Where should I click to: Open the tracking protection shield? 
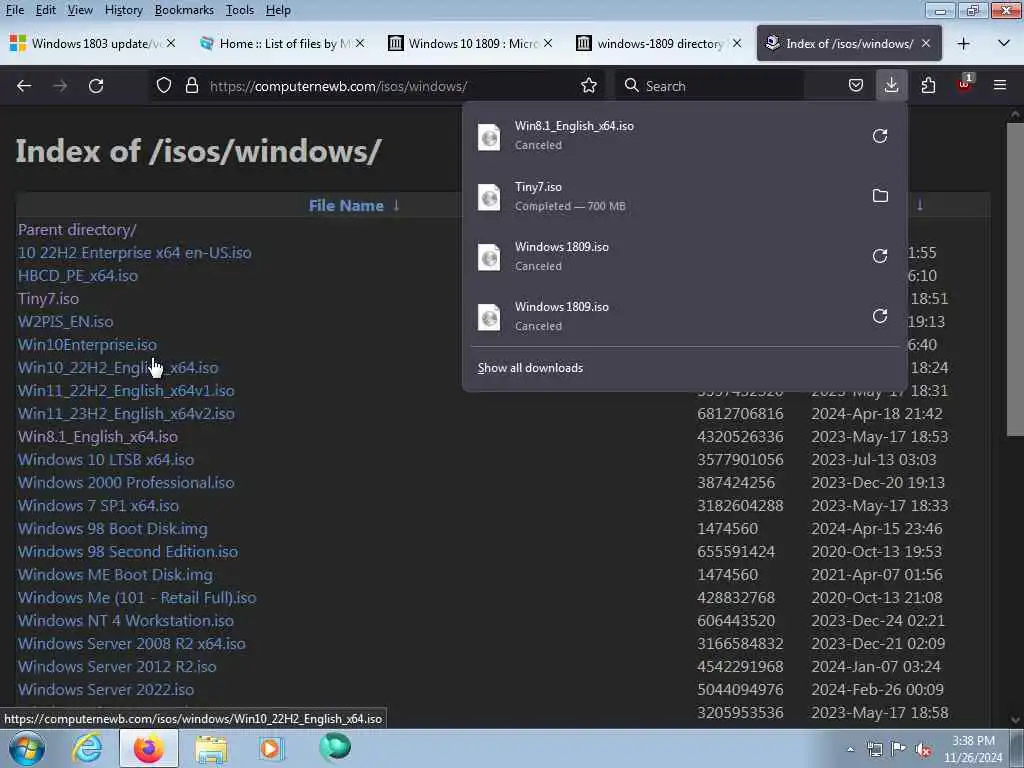tap(164, 86)
